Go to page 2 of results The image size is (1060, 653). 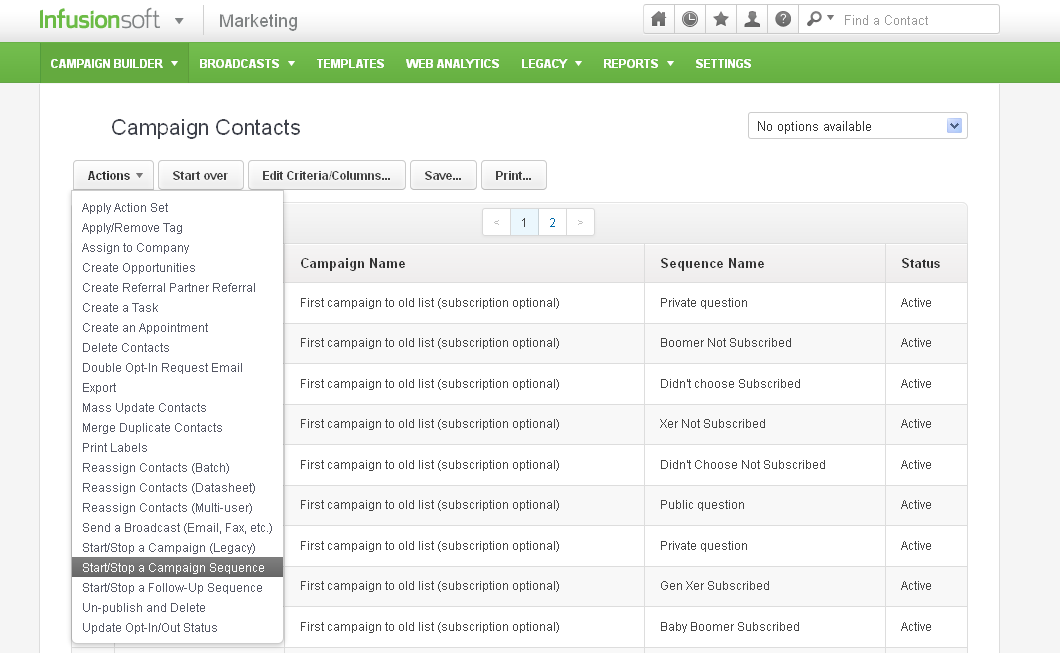(552, 223)
